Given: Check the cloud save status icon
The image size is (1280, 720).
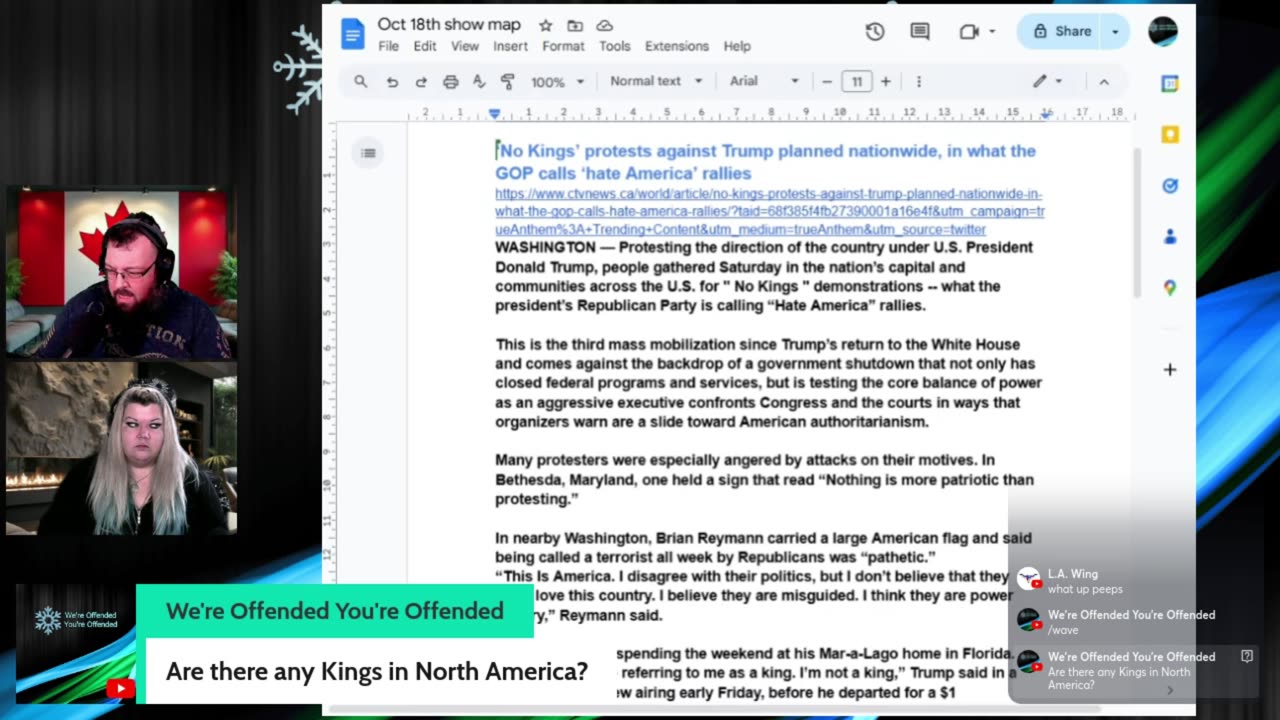Looking at the screenshot, I should 605,26.
